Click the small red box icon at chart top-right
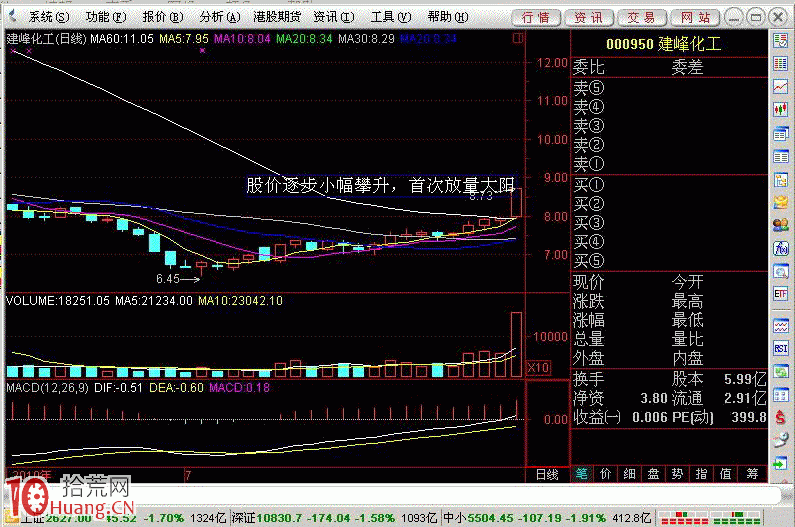 tap(517, 38)
